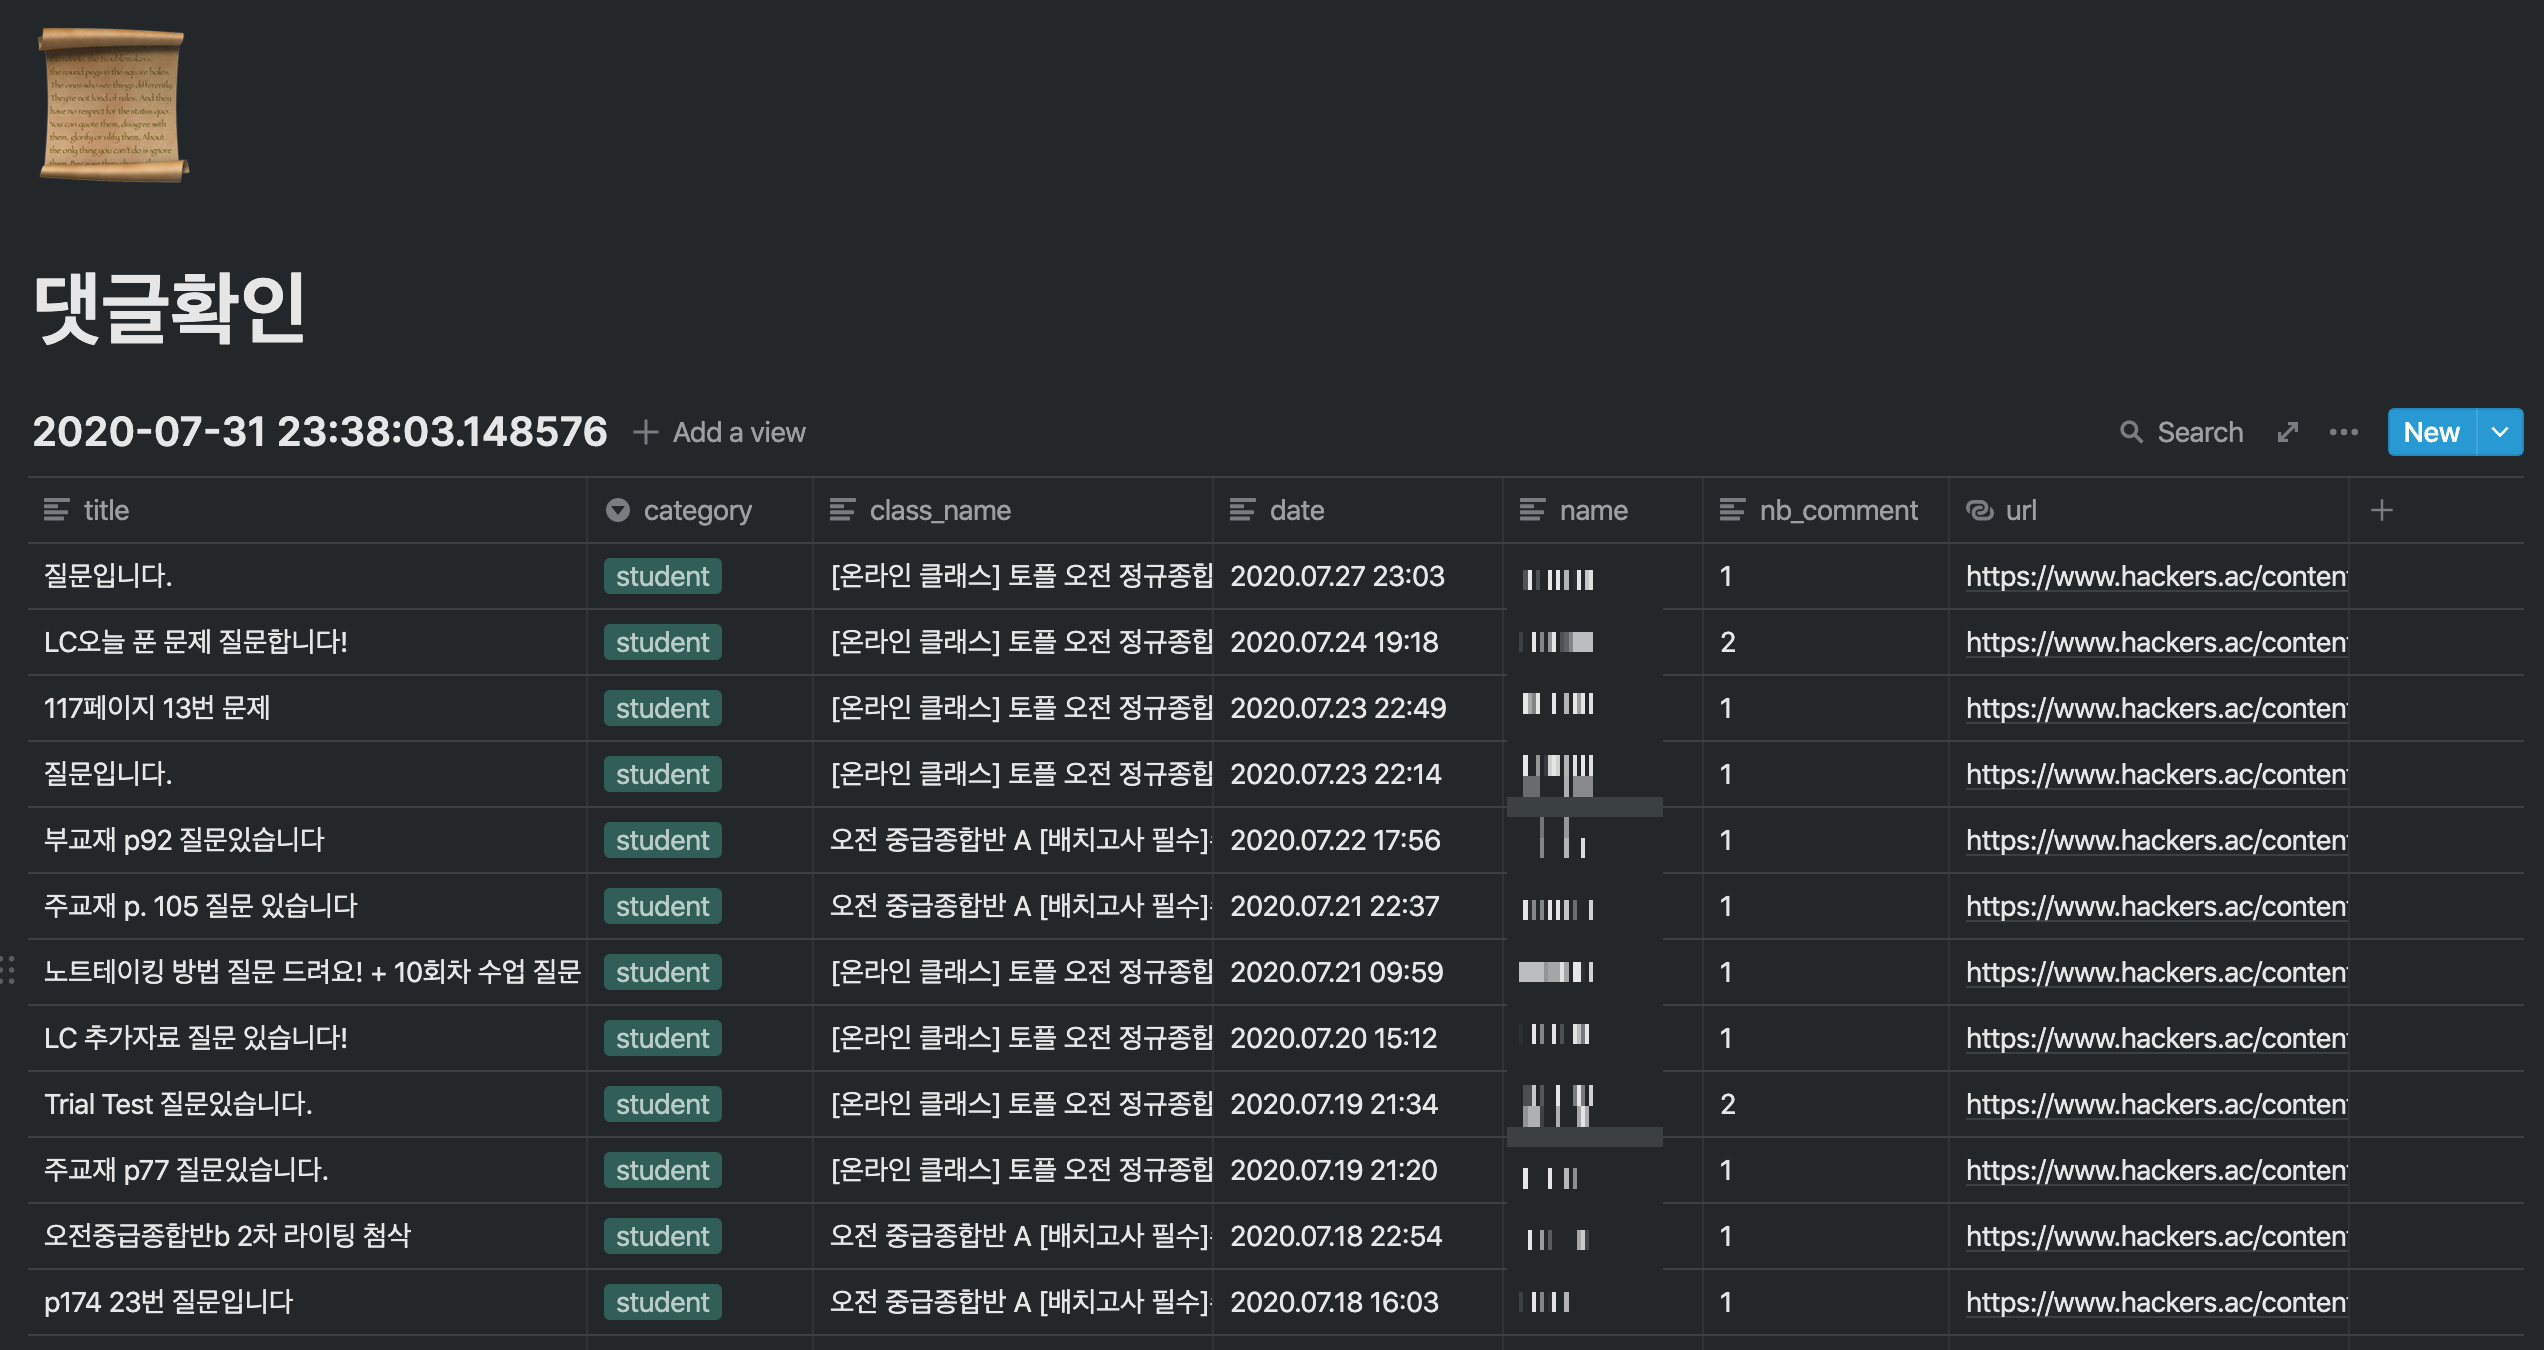Open URL link in 2020.07.27 23:03 row
The height and width of the screenshot is (1350, 2544).
click(2156, 576)
